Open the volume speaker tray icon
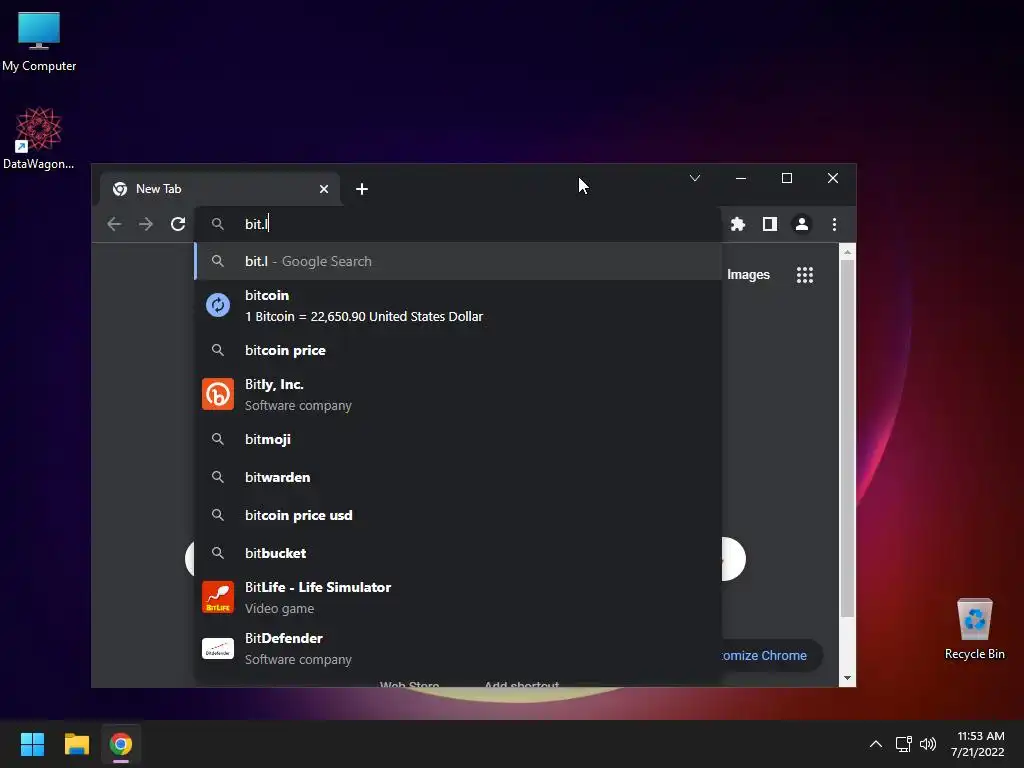The height and width of the screenshot is (768, 1024). coord(927,744)
